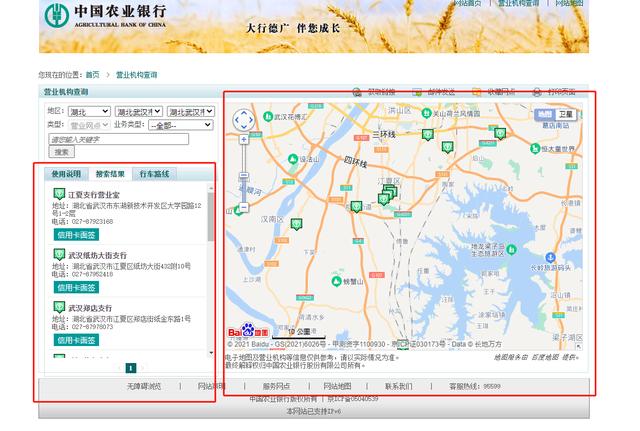Zoom out with the map minus button
Screen dimensions: 640x431
[x=244, y=208]
